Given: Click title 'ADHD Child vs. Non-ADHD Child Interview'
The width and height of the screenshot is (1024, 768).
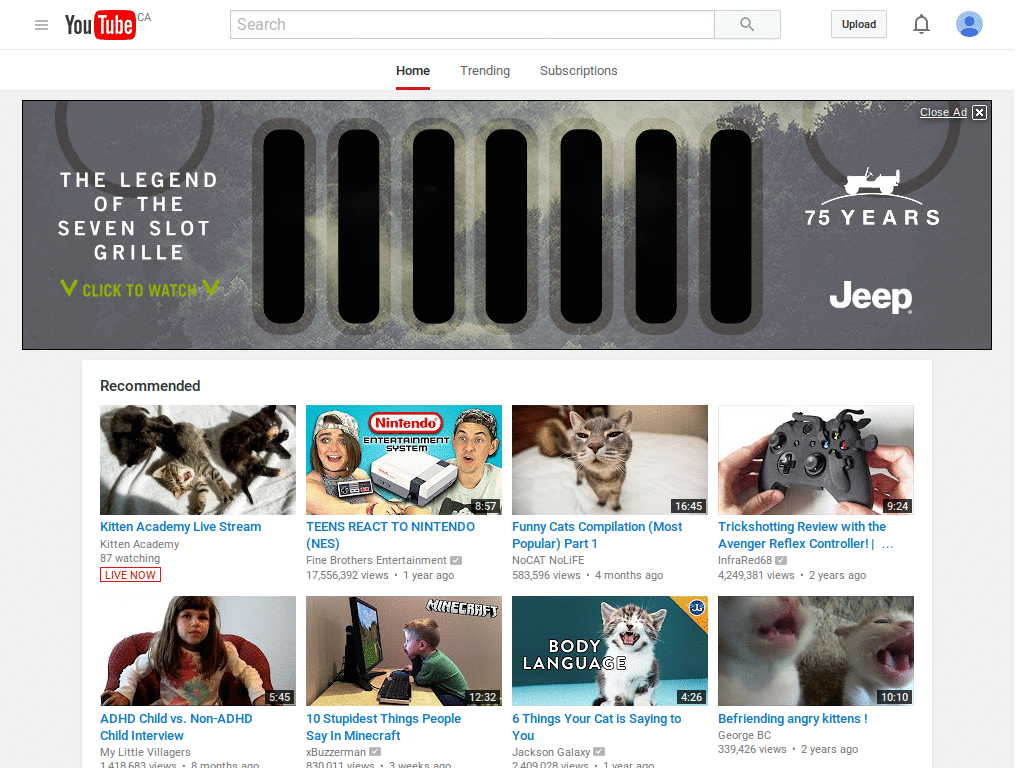Looking at the screenshot, I should pyautogui.click(x=176, y=727).
